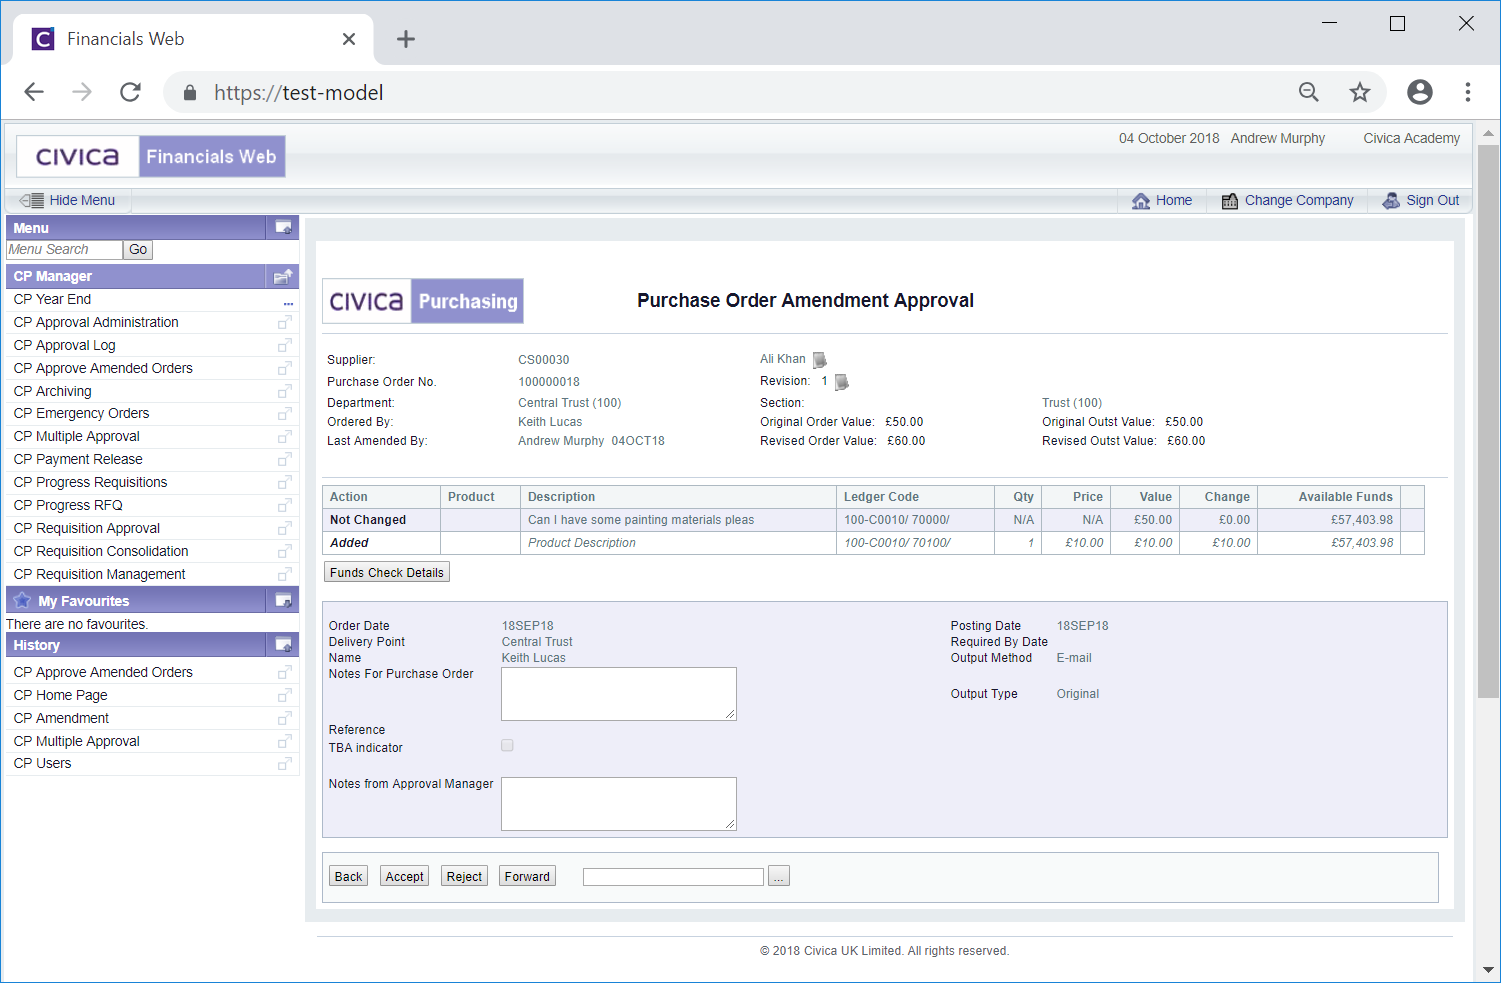
Task: Open History CP Approve Amended Orders new-window icon
Action: (x=285, y=673)
